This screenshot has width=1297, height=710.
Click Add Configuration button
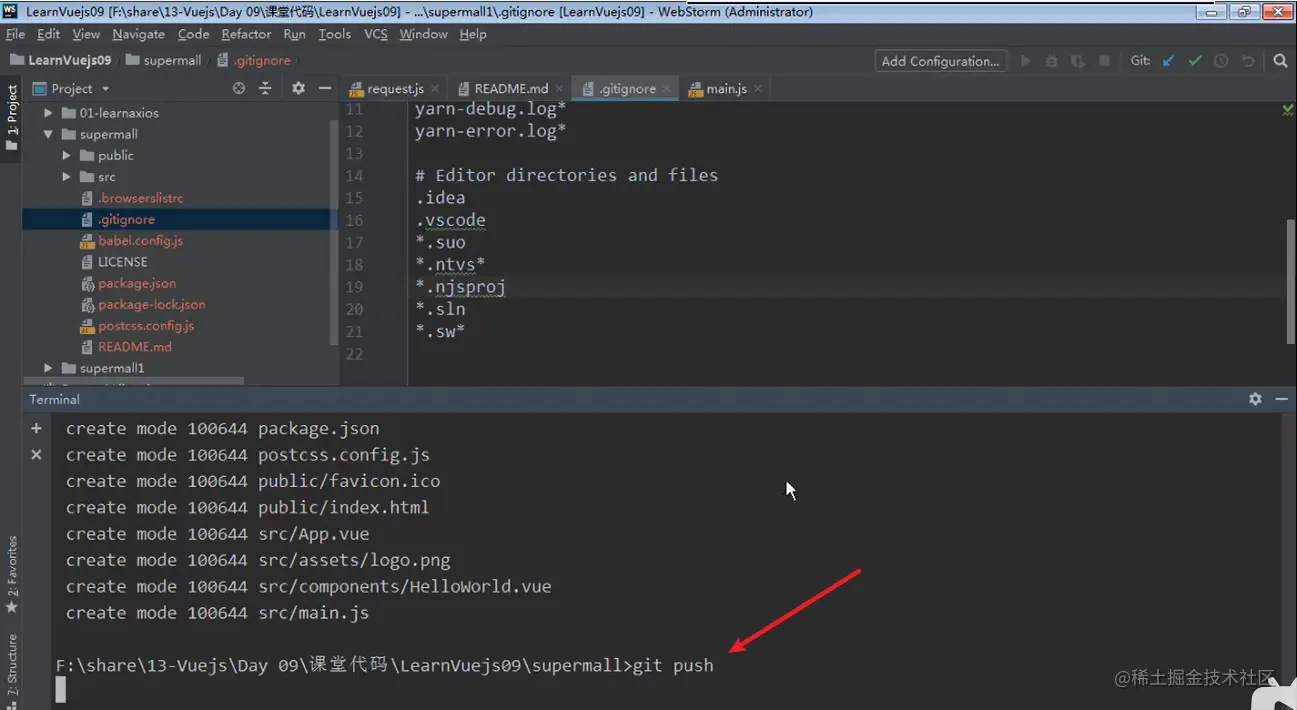tap(940, 61)
